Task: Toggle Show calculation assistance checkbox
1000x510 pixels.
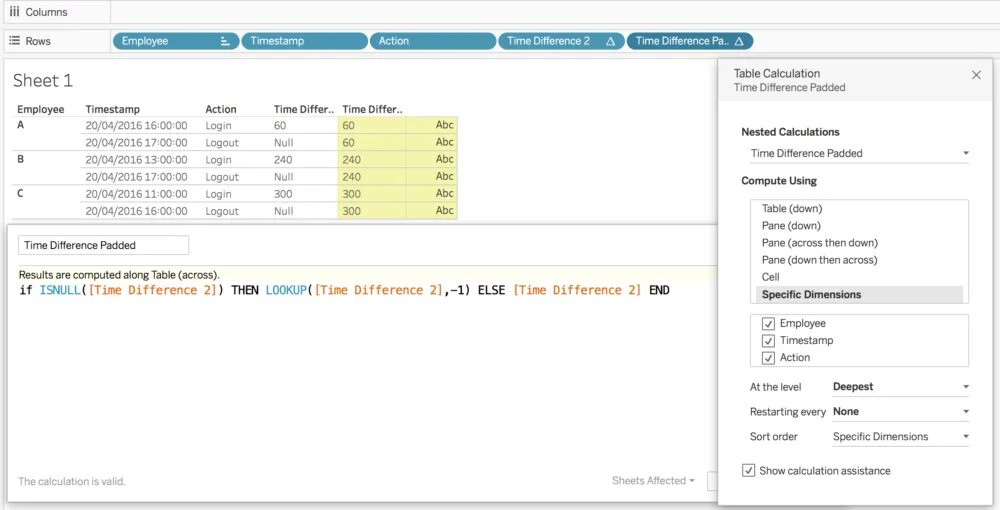Action: click(749, 470)
